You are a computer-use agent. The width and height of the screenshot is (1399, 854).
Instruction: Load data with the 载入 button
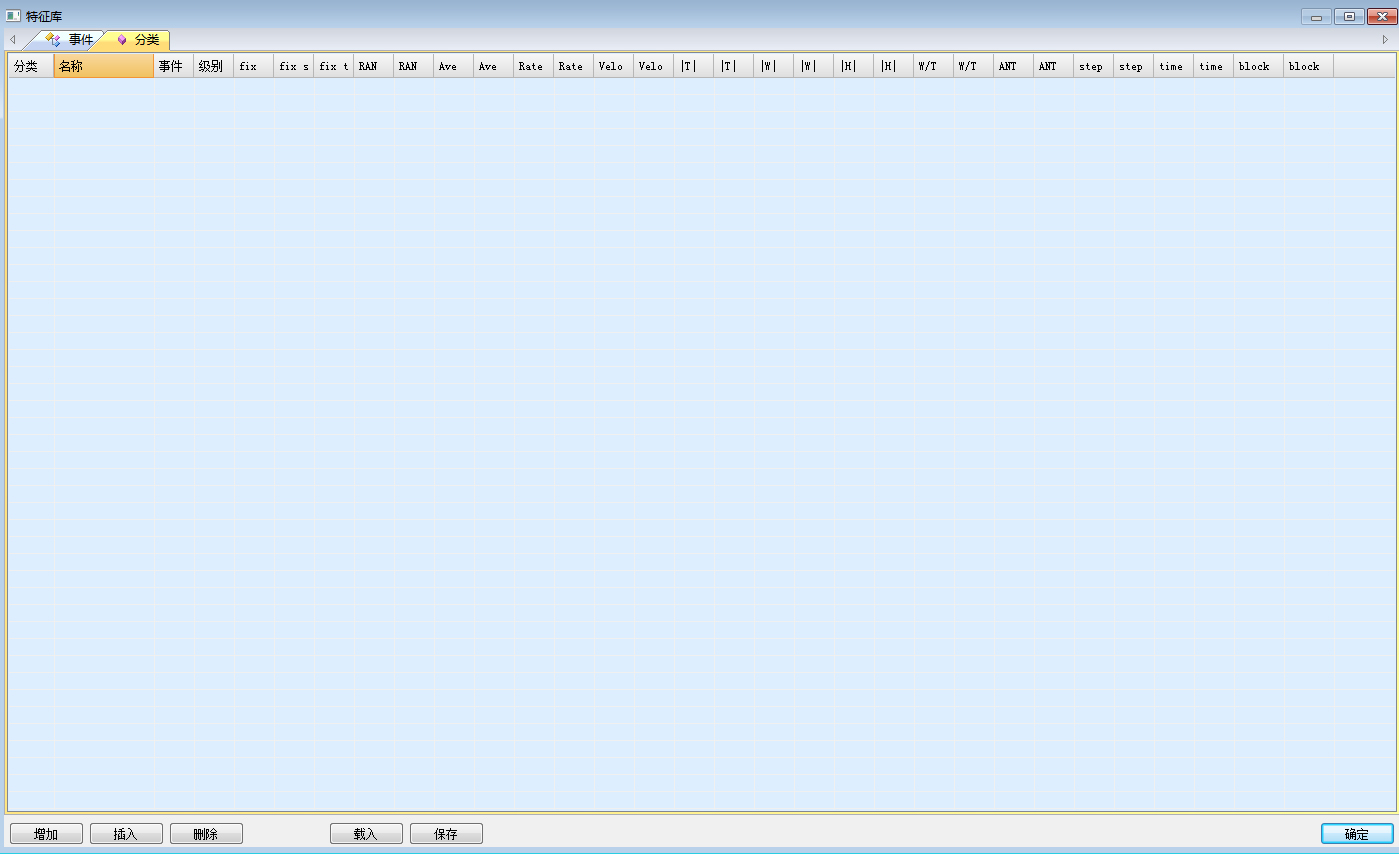(x=366, y=834)
